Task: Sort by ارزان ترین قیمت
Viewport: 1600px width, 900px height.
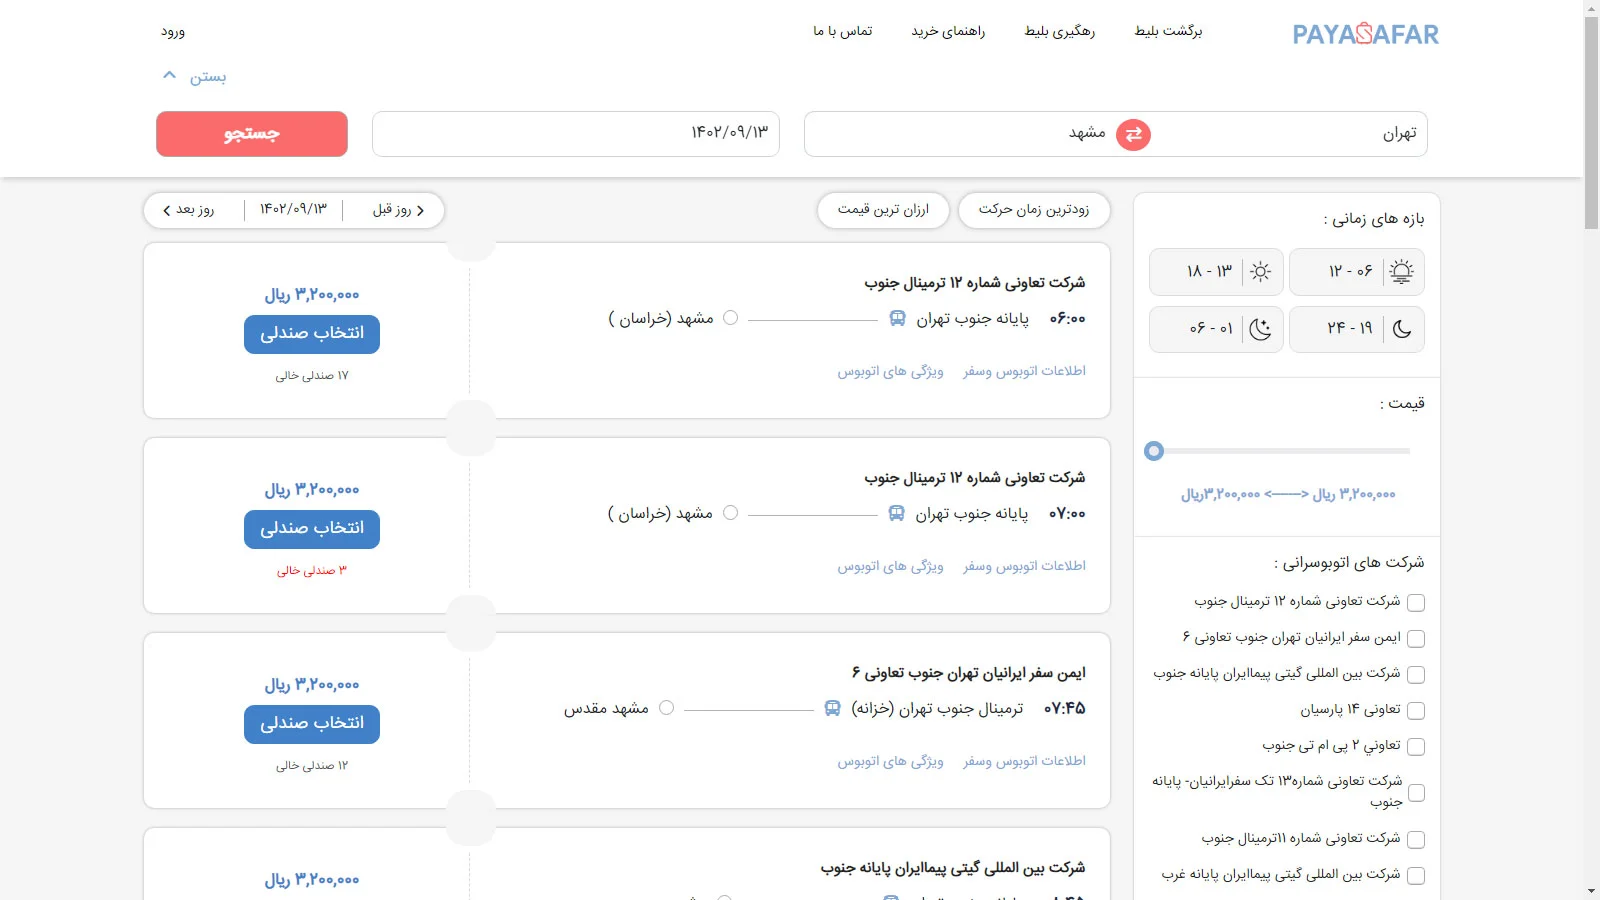Action: pyautogui.click(x=883, y=210)
